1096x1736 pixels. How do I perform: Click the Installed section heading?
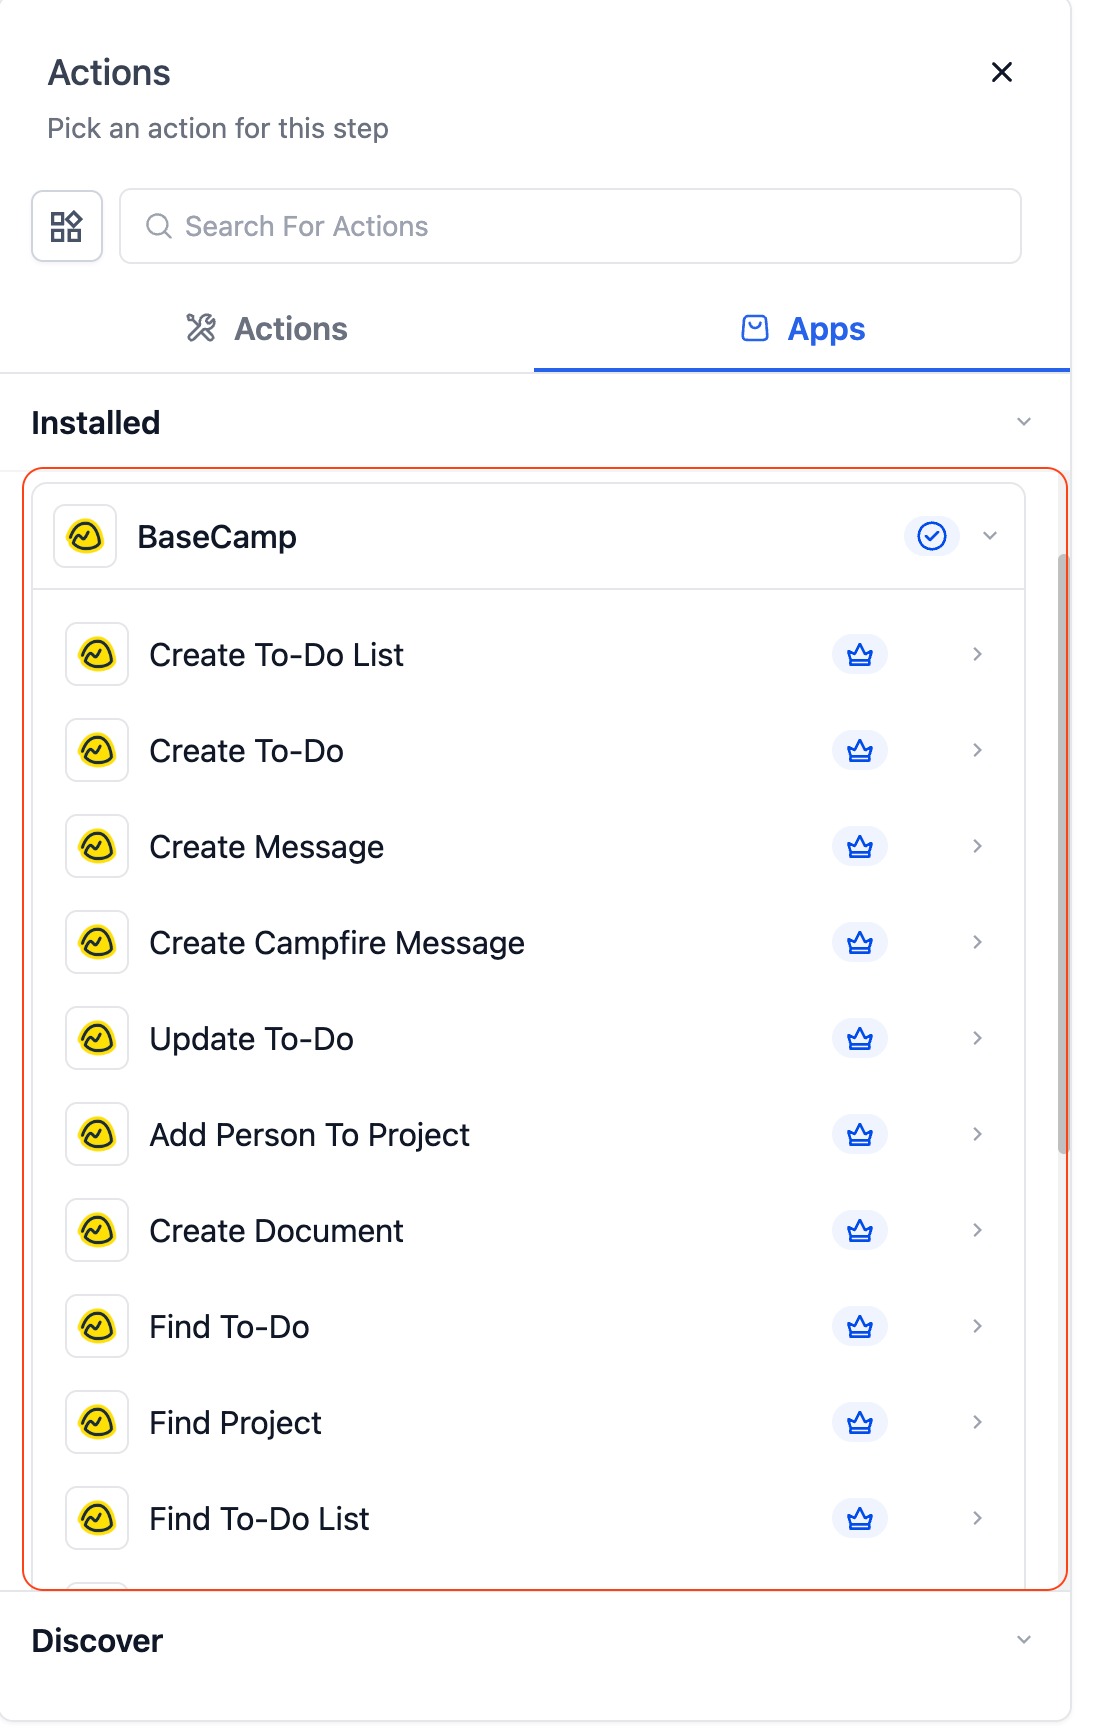[96, 423]
